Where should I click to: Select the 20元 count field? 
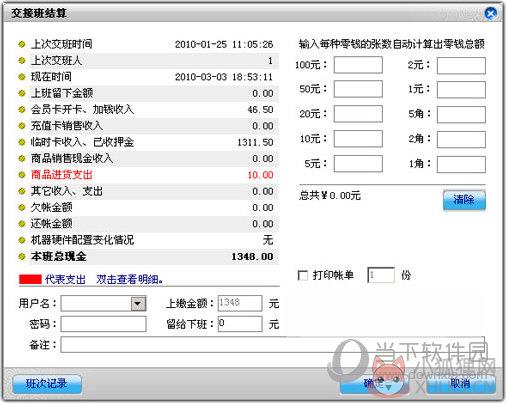coord(358,114)
